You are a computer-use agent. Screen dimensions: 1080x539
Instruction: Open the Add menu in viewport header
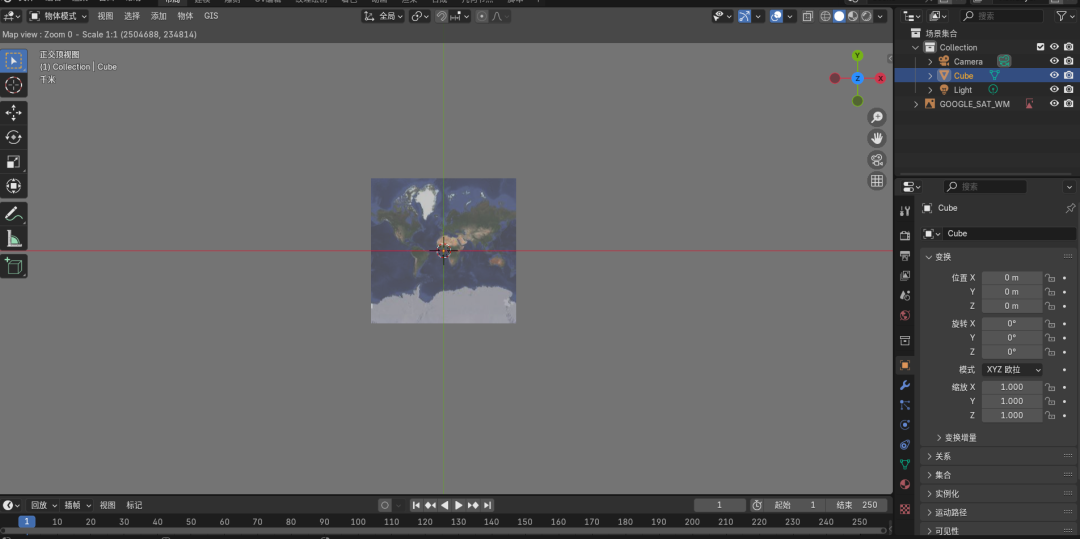click(x=158, y=16)
